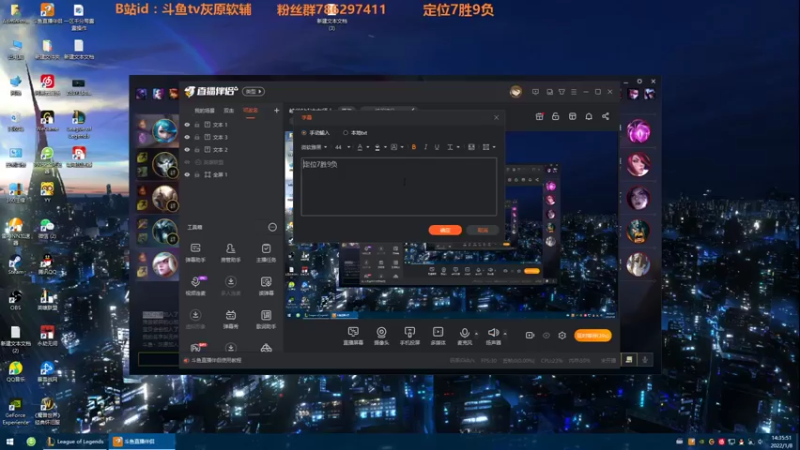Toggle bold formatting
This screenshot has width=800, height=450.
click(x=414, y=147)
